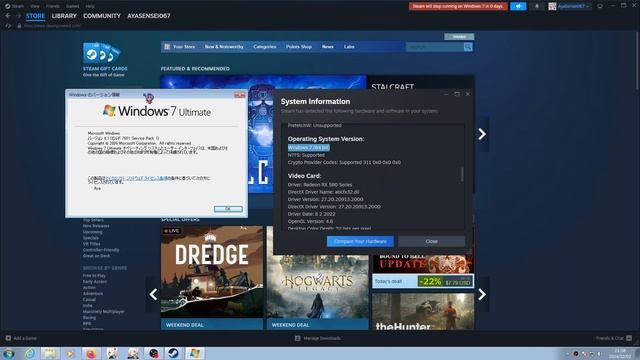Click Massively Multiplayer genre link
This screenshot has width=640, height=360.
(x=104, y=311)
